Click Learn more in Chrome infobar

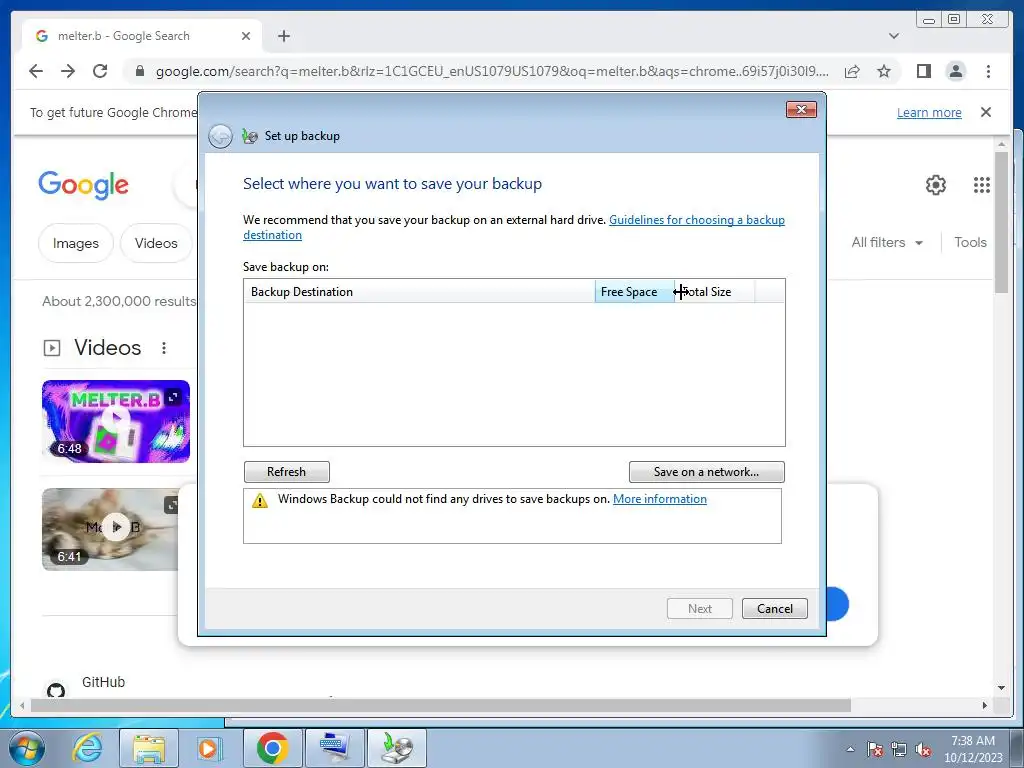click(x=929, y=112)
